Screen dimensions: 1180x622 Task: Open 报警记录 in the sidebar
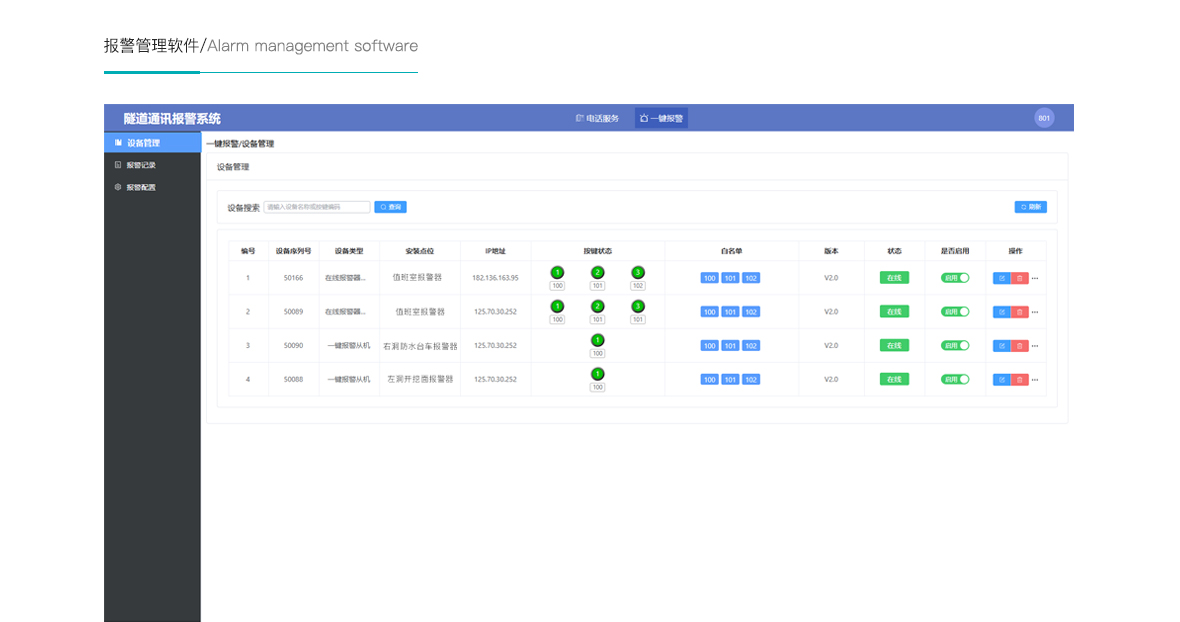click(140, 165)
